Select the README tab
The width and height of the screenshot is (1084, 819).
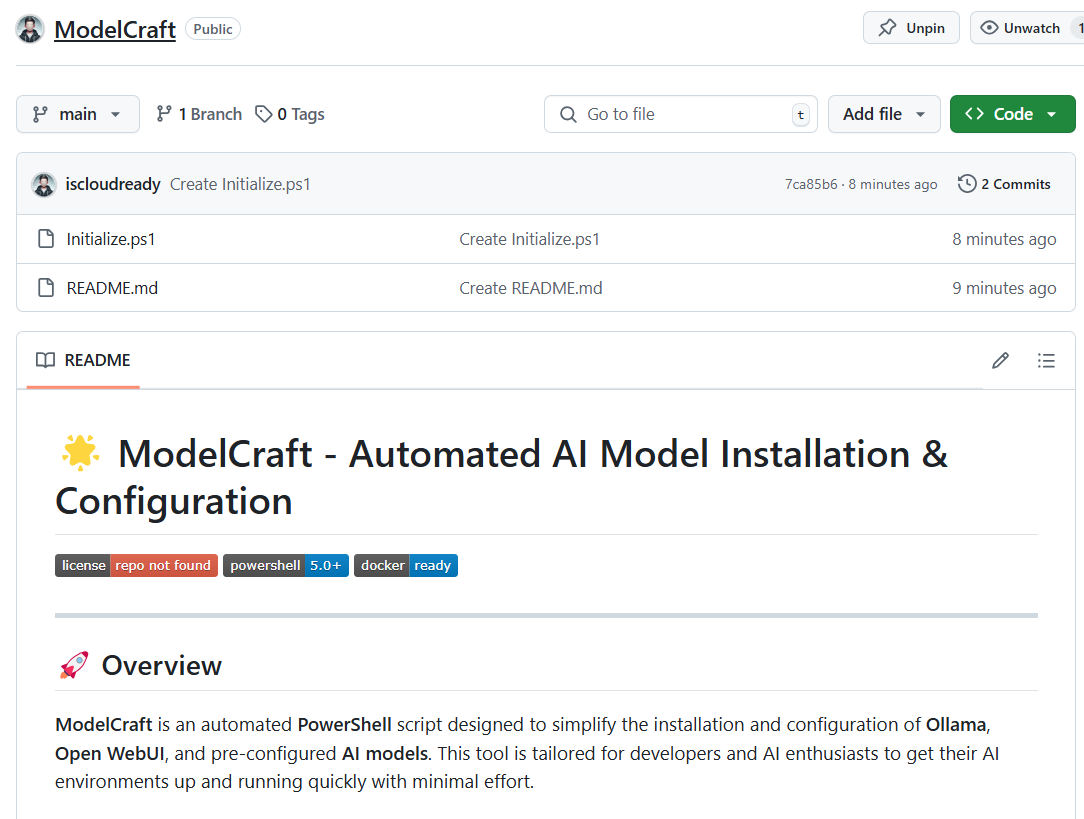point(83,360)
